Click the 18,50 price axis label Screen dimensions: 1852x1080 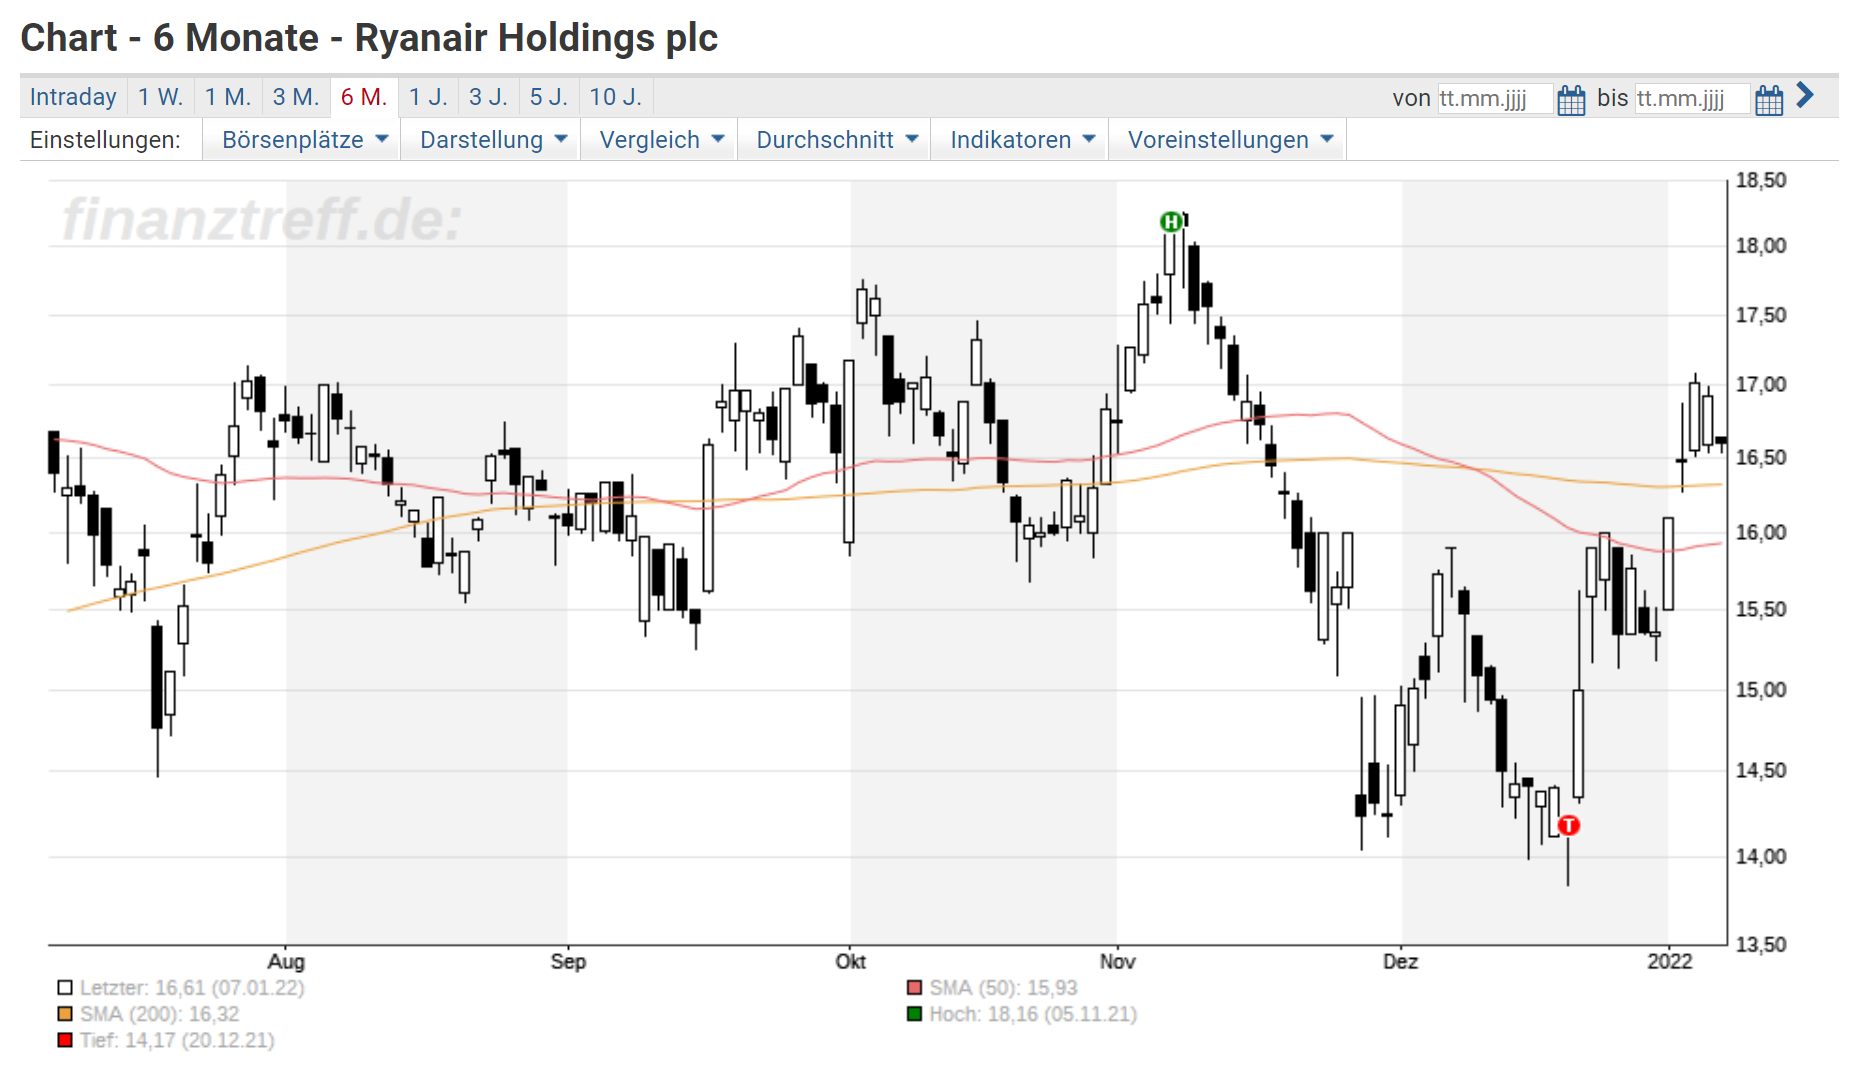point(1760,180)
